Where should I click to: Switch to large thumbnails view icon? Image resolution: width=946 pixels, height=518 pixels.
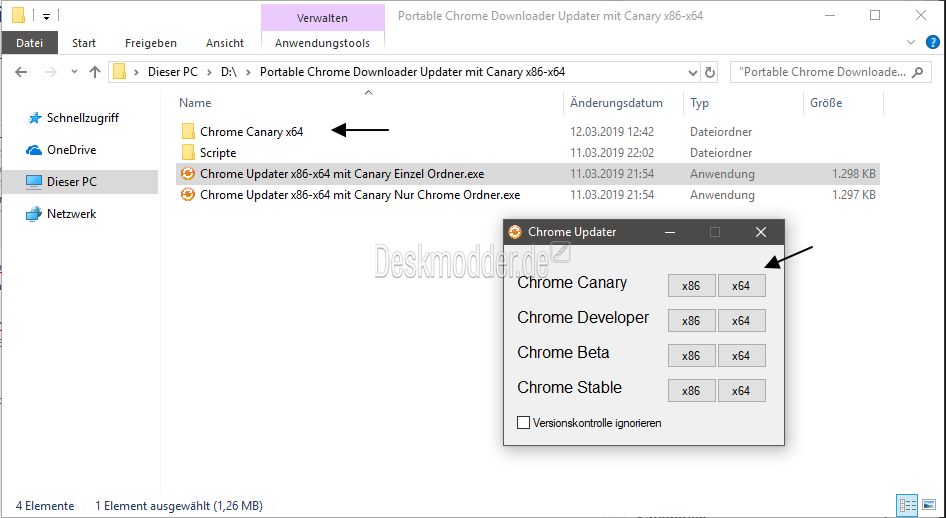tap(930, 505)
